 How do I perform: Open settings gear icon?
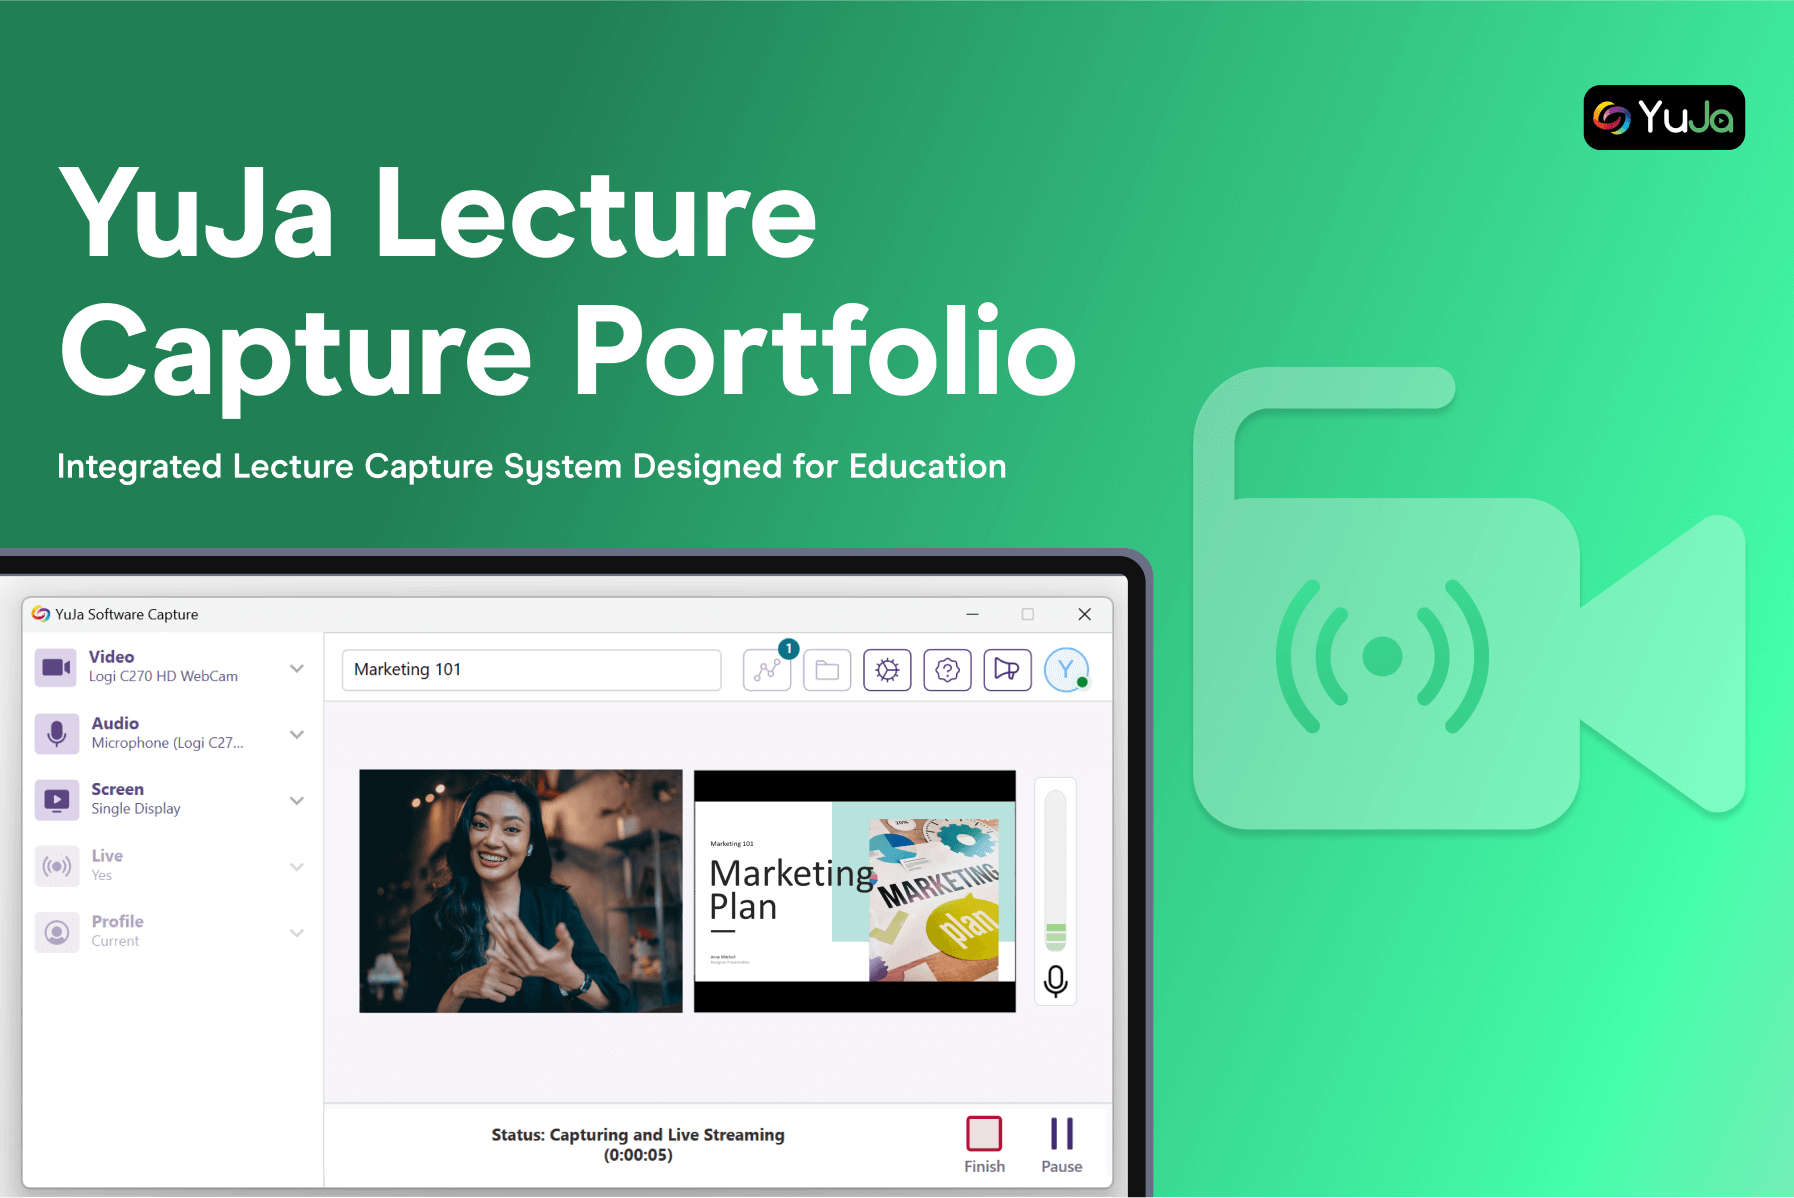click(887, 670)
